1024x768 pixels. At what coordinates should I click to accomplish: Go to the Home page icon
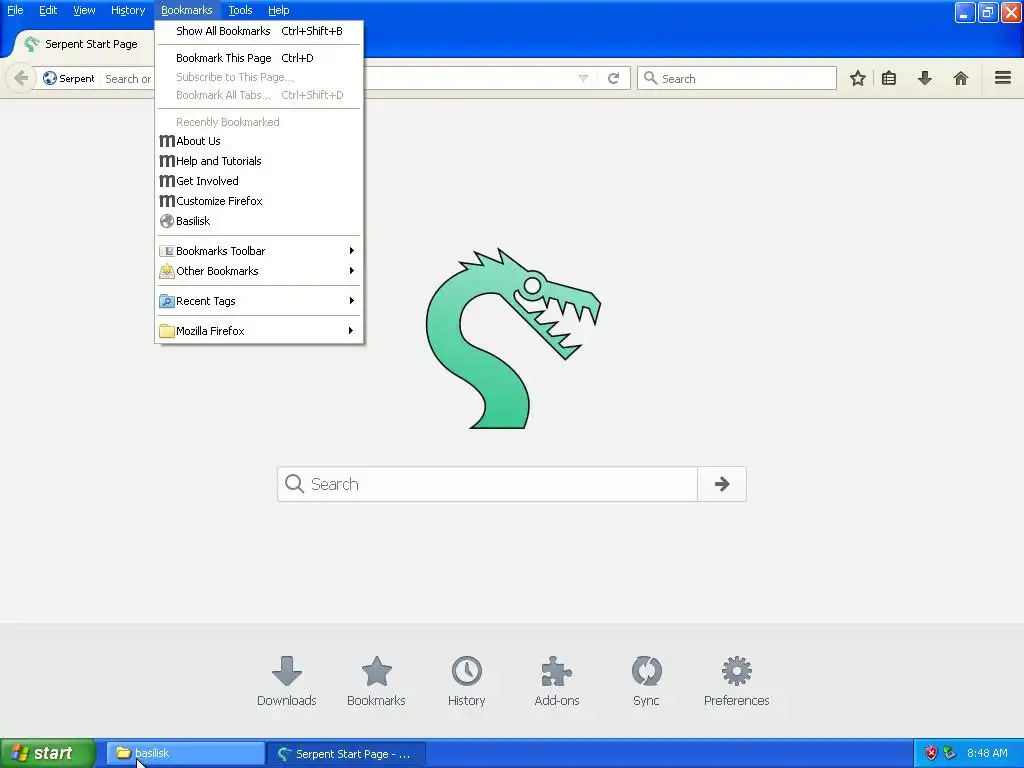click(x=961, y=78)
